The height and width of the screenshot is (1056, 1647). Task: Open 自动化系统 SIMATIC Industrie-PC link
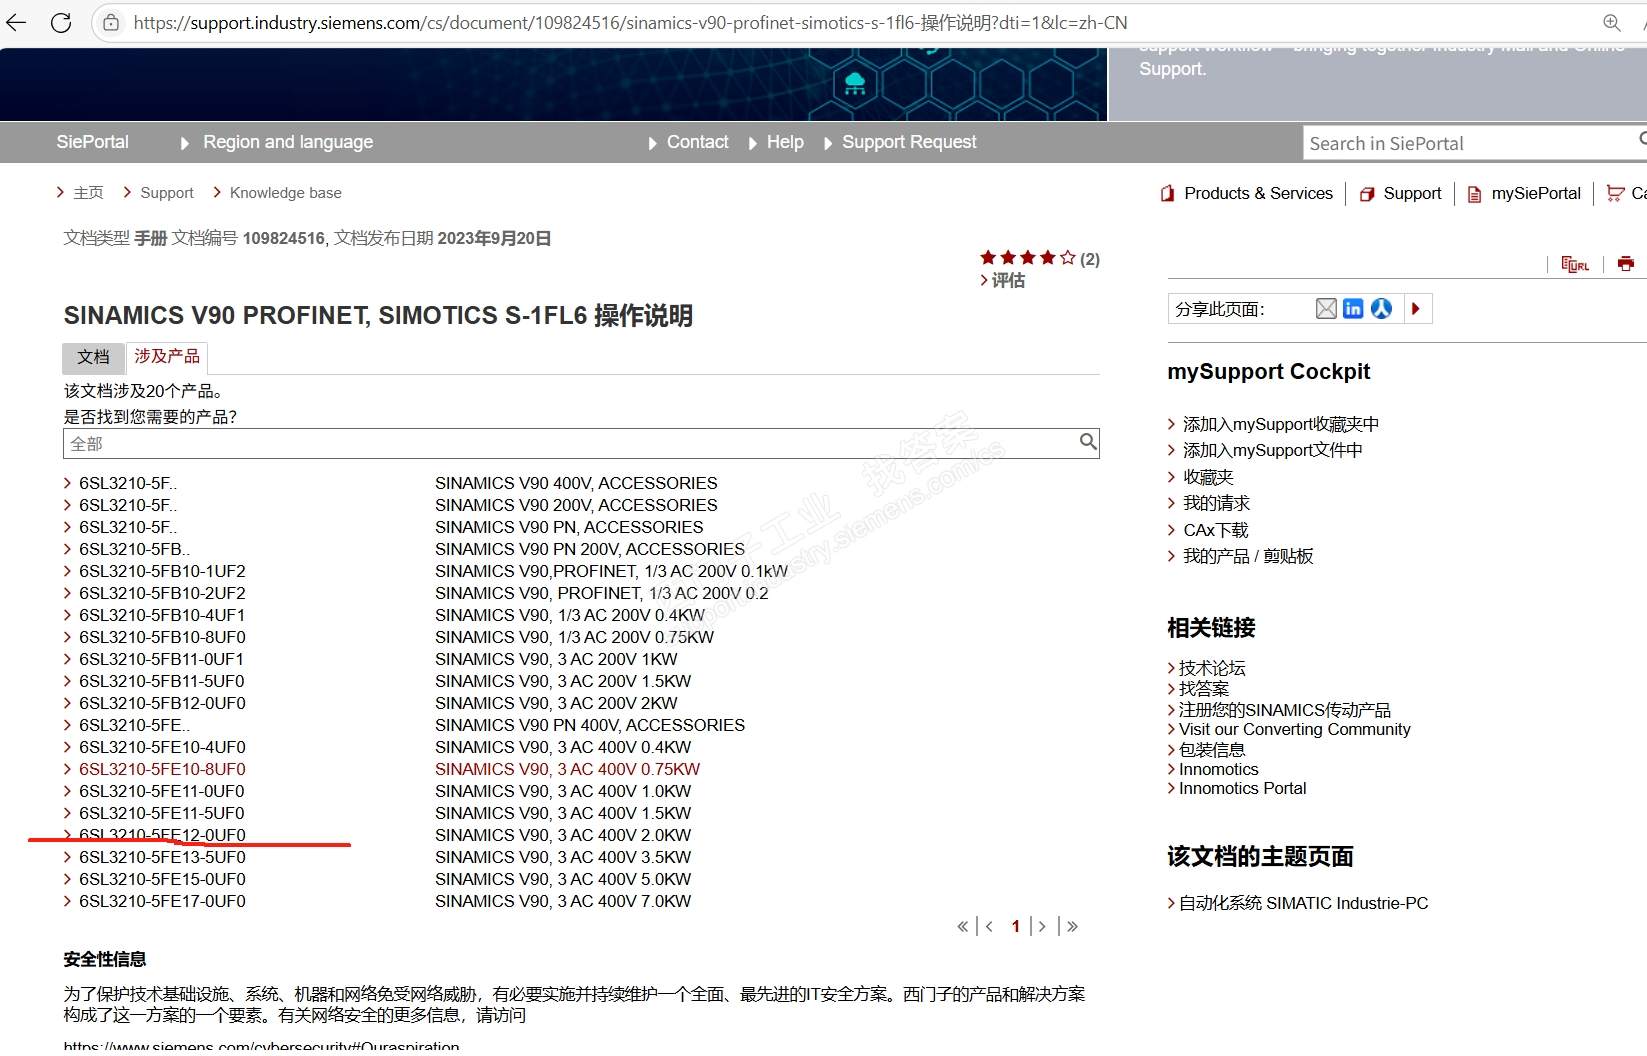(x=1304, y=904)
